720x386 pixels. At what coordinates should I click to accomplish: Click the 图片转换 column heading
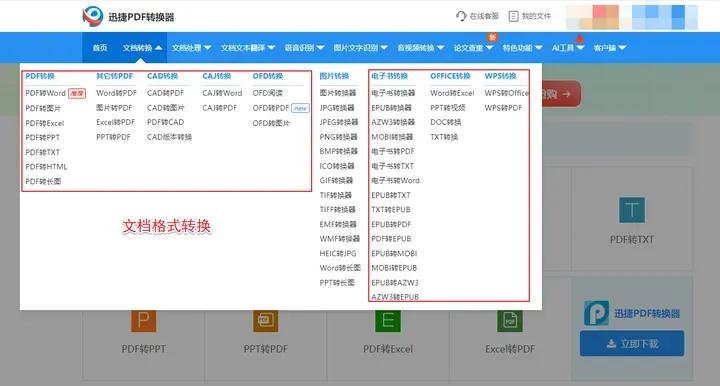[334, 76]
